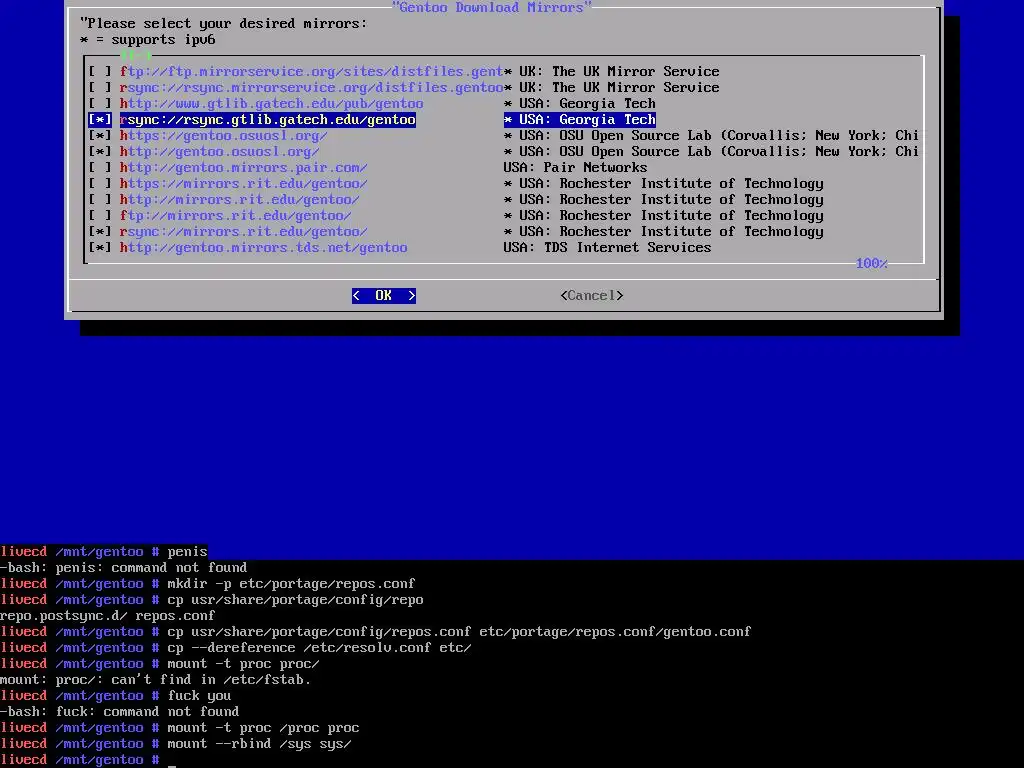Select the ftp://ftp.mirrorservice.org URL entry
The image size is (1024, 768).
click(x=311, y=71)
